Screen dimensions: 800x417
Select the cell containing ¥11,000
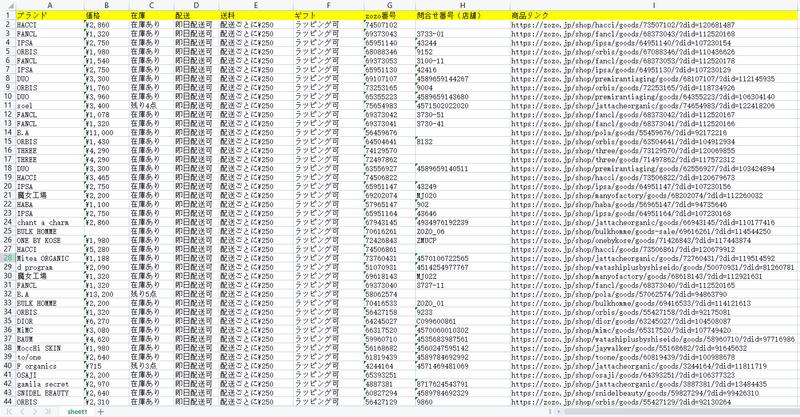coord(99,133)
